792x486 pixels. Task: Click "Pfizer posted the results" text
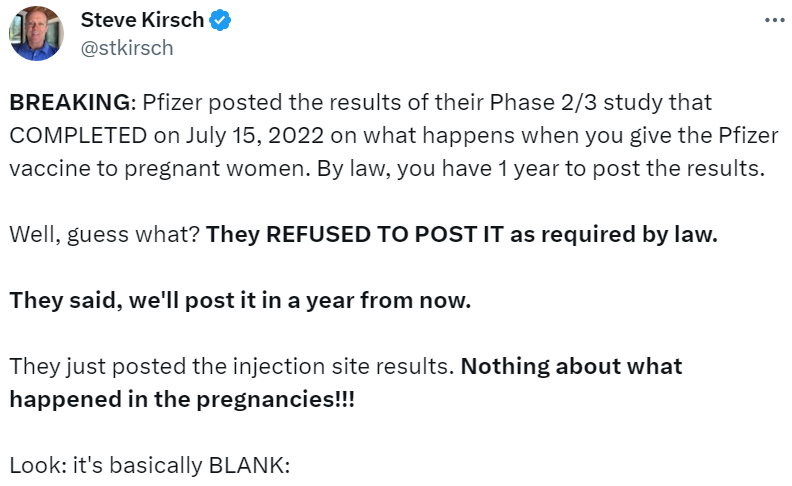(248, 103)
